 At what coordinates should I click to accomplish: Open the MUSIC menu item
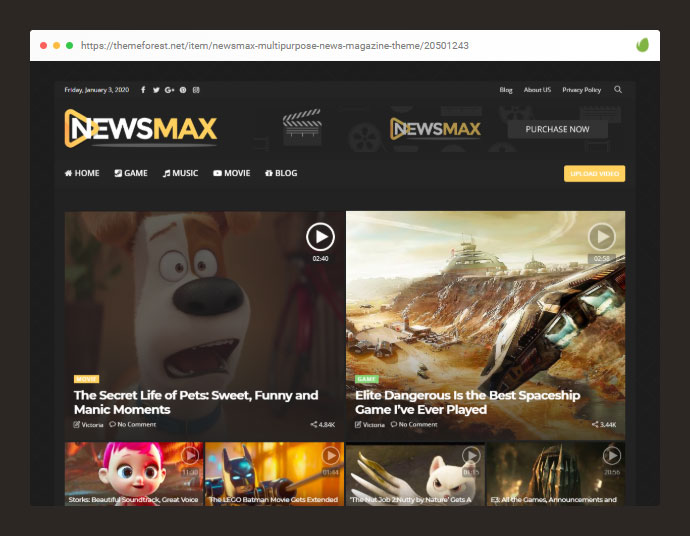180,173
